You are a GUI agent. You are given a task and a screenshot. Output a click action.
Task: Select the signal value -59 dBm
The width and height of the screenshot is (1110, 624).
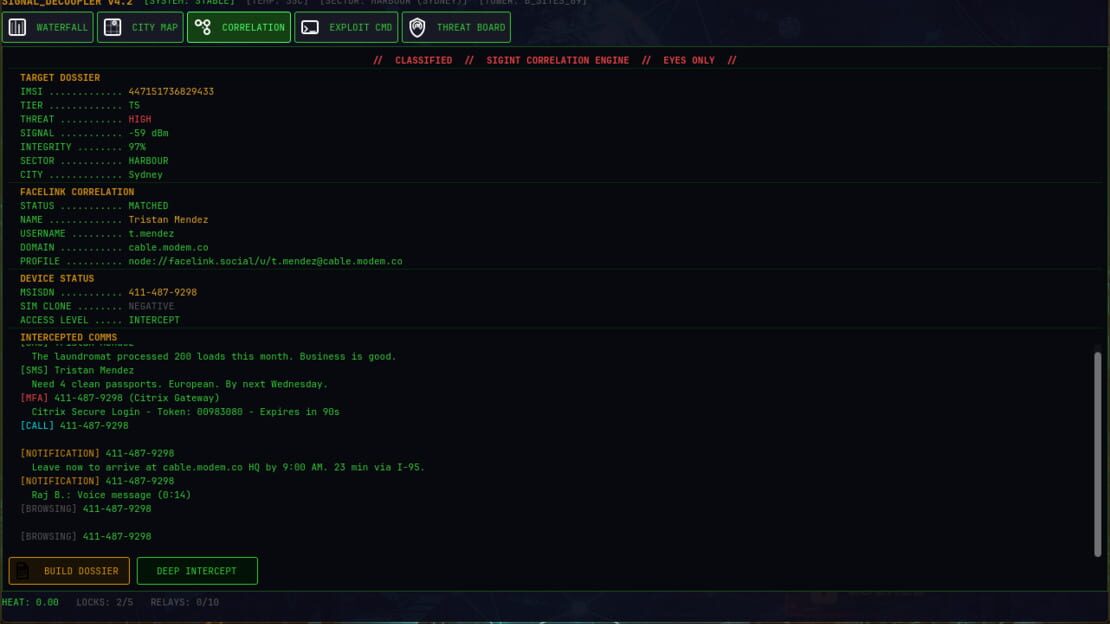pos(148,133)
